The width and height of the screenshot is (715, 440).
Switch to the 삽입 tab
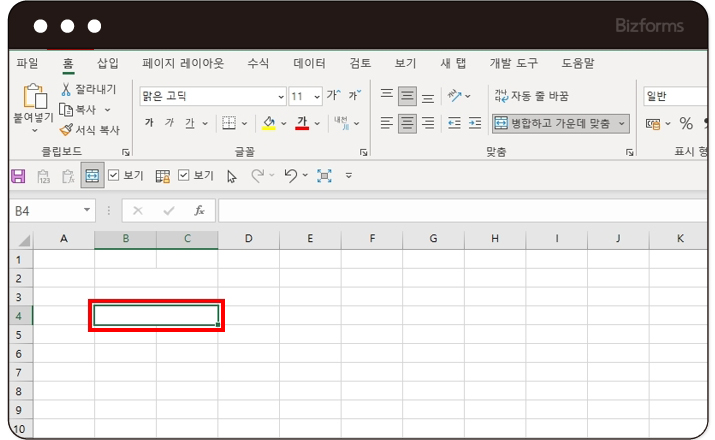pyautogui.click(x=108, y=63)
